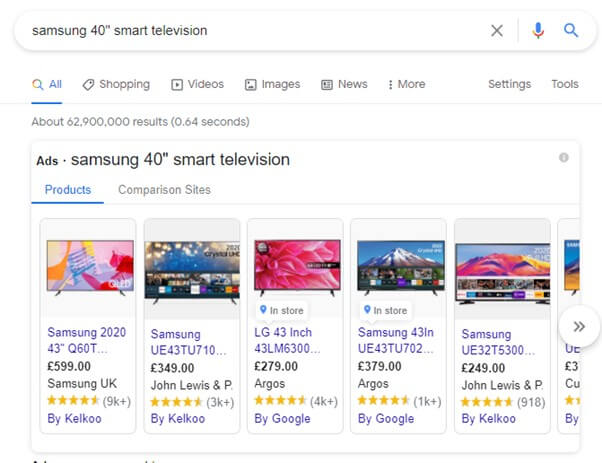The width and height of the screenshot is (602, 463).
Task: Click the In store pin on Samsung 43In
Action: coord(385,310)
